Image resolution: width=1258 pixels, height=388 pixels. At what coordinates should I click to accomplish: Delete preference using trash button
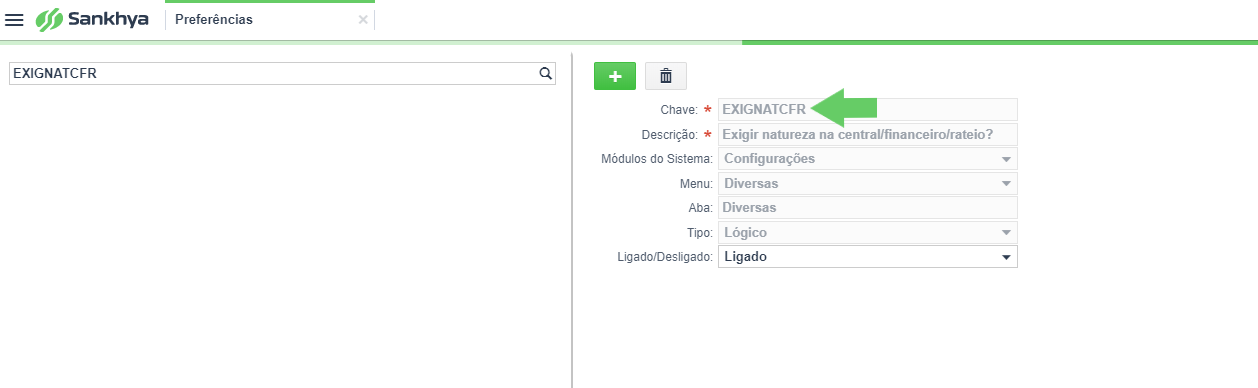[666, 76]
